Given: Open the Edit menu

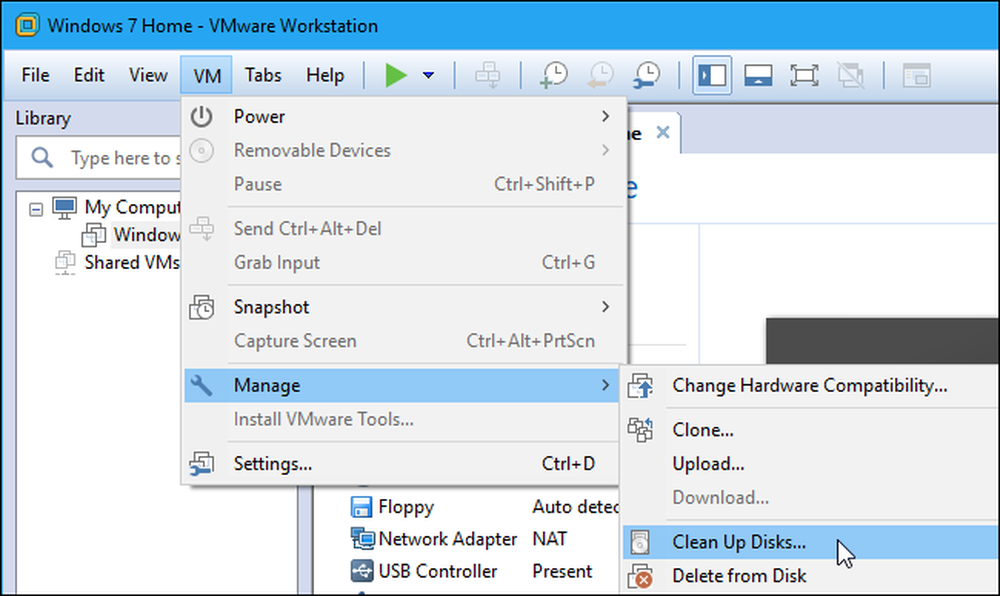Looking at the screenshot, I should [89, 75].
